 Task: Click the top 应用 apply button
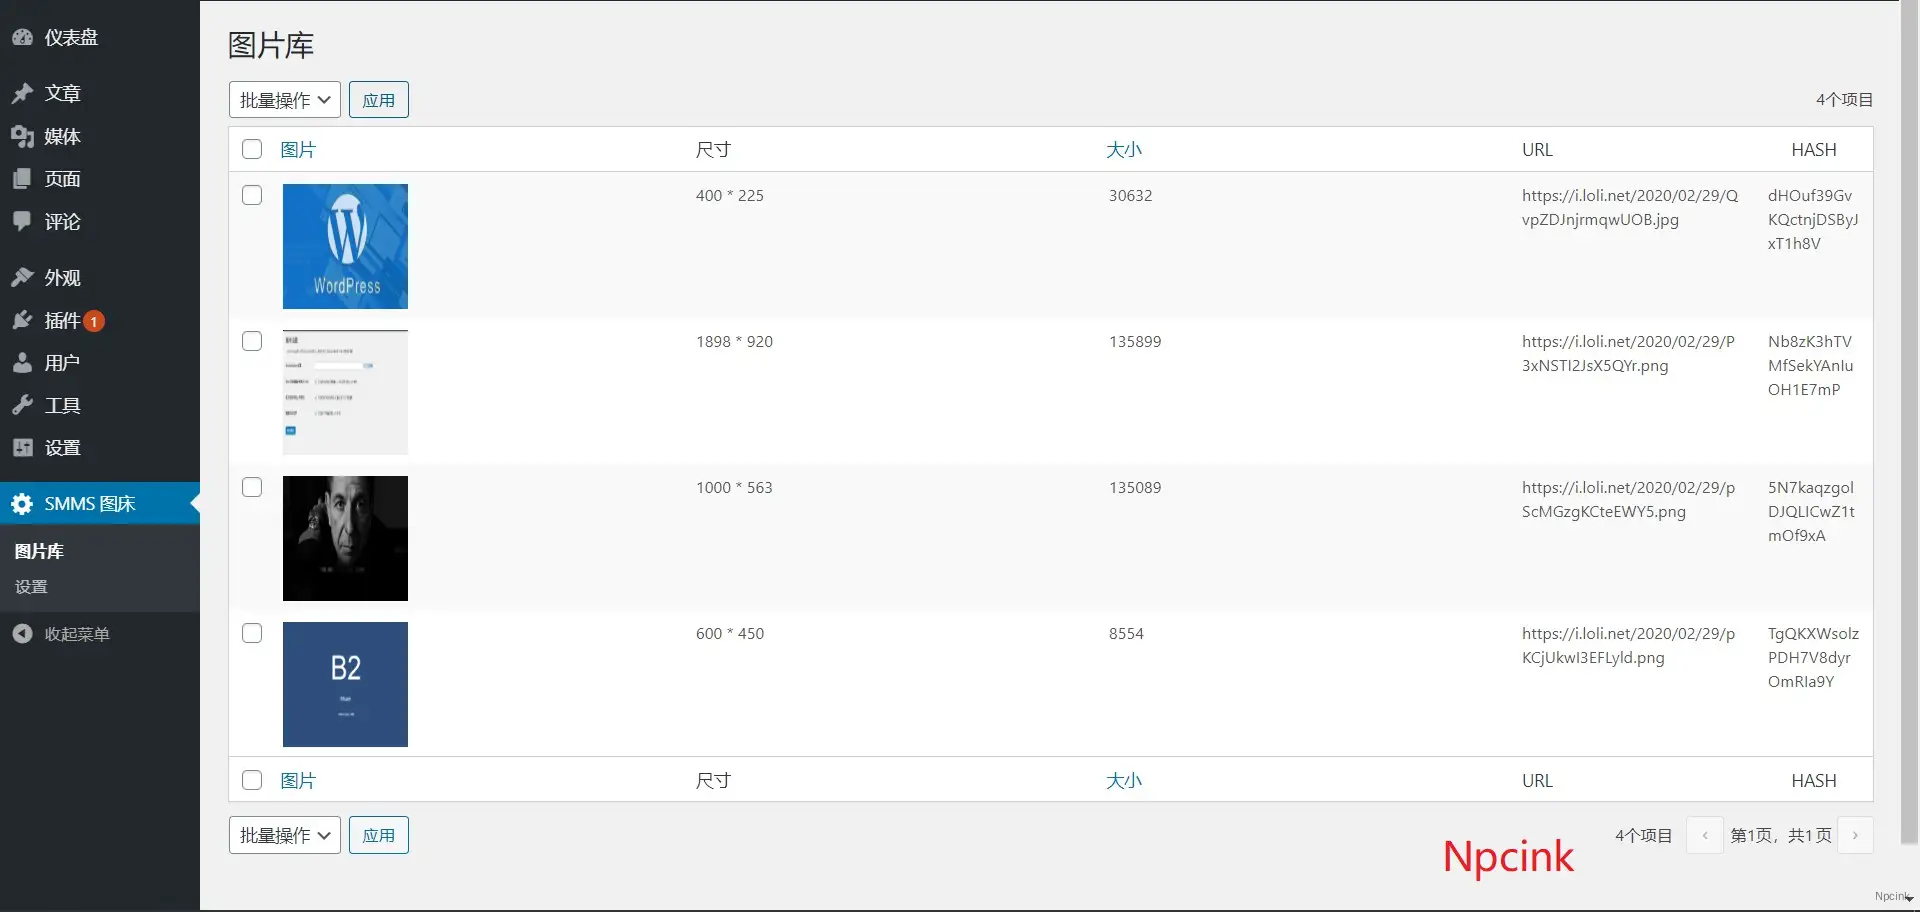378,100
